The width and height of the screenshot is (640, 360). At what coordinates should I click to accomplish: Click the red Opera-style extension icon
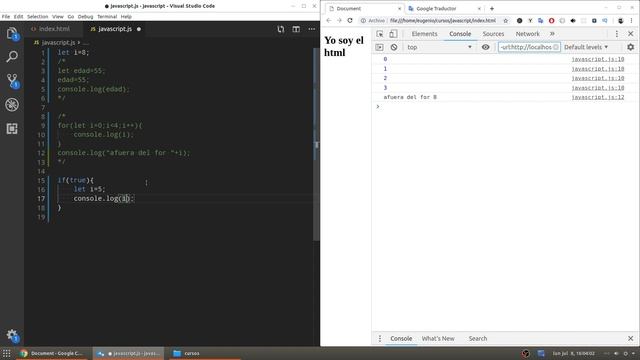pyautogui.click(x=551, y=20)
